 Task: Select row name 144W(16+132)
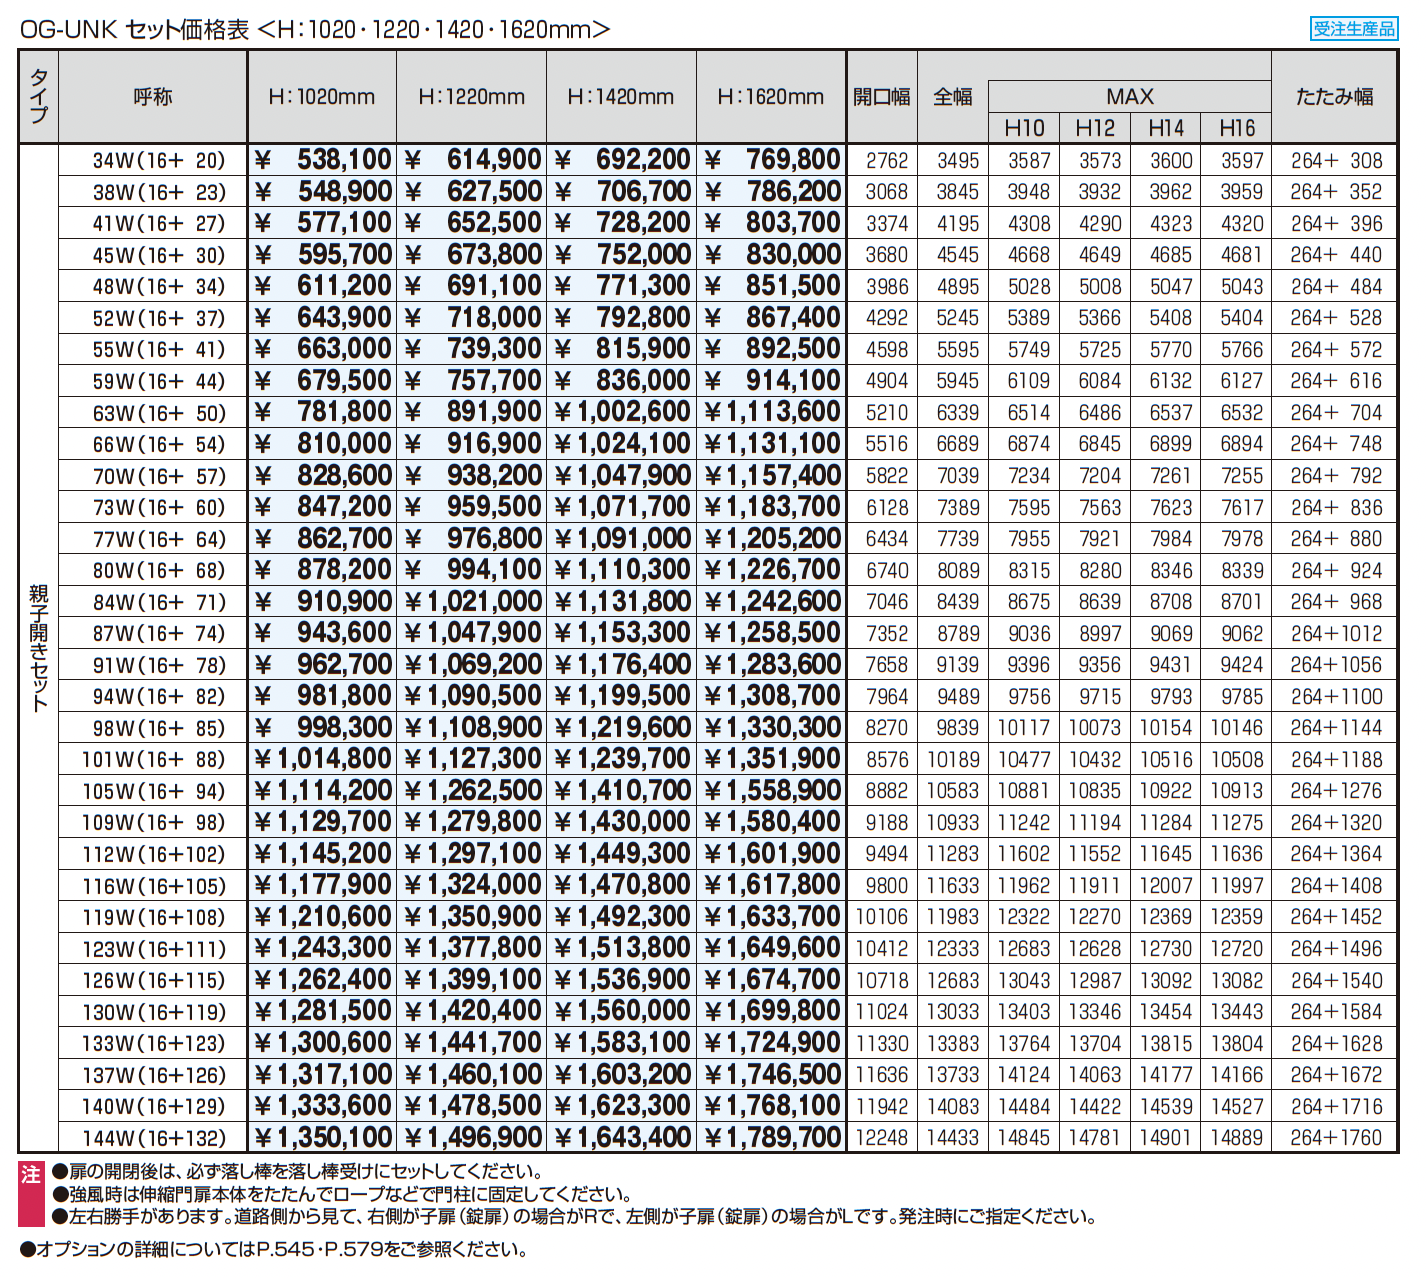(154, 1138)
